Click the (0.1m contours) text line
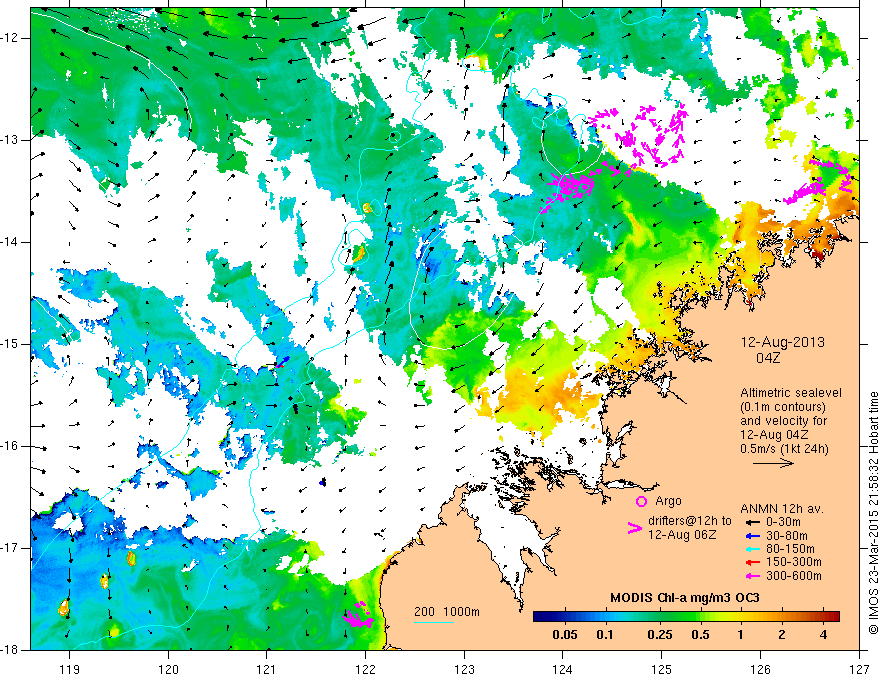 pyautogui.click(x=782, y=407)
